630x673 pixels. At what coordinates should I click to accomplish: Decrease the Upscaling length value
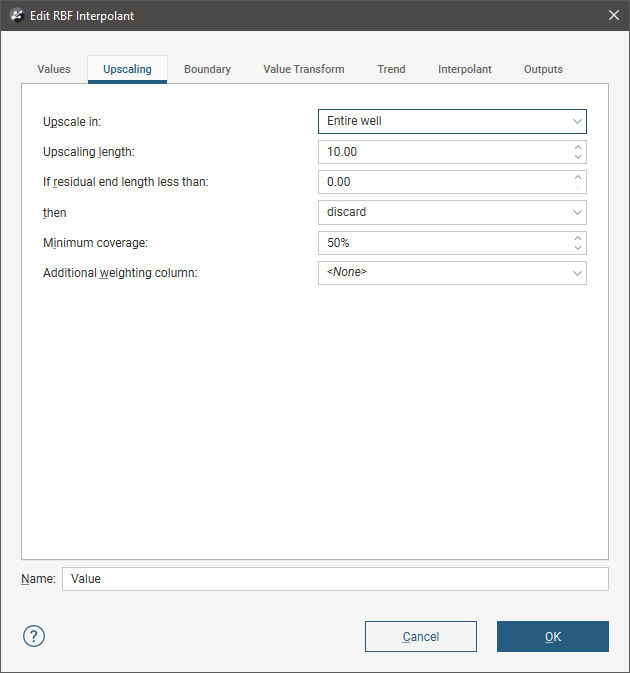[x=578, y=157]
